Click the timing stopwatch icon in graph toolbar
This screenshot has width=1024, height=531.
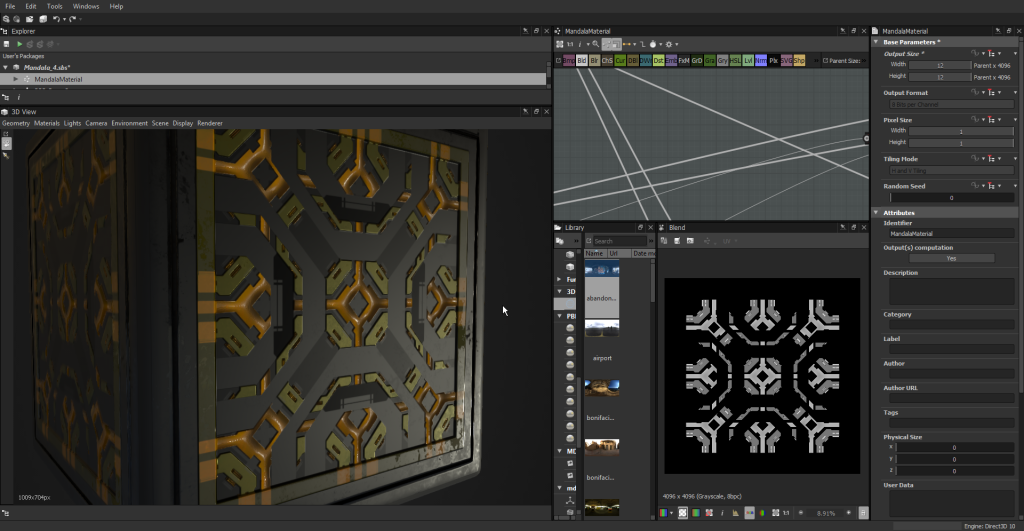(x=652, y=44)
